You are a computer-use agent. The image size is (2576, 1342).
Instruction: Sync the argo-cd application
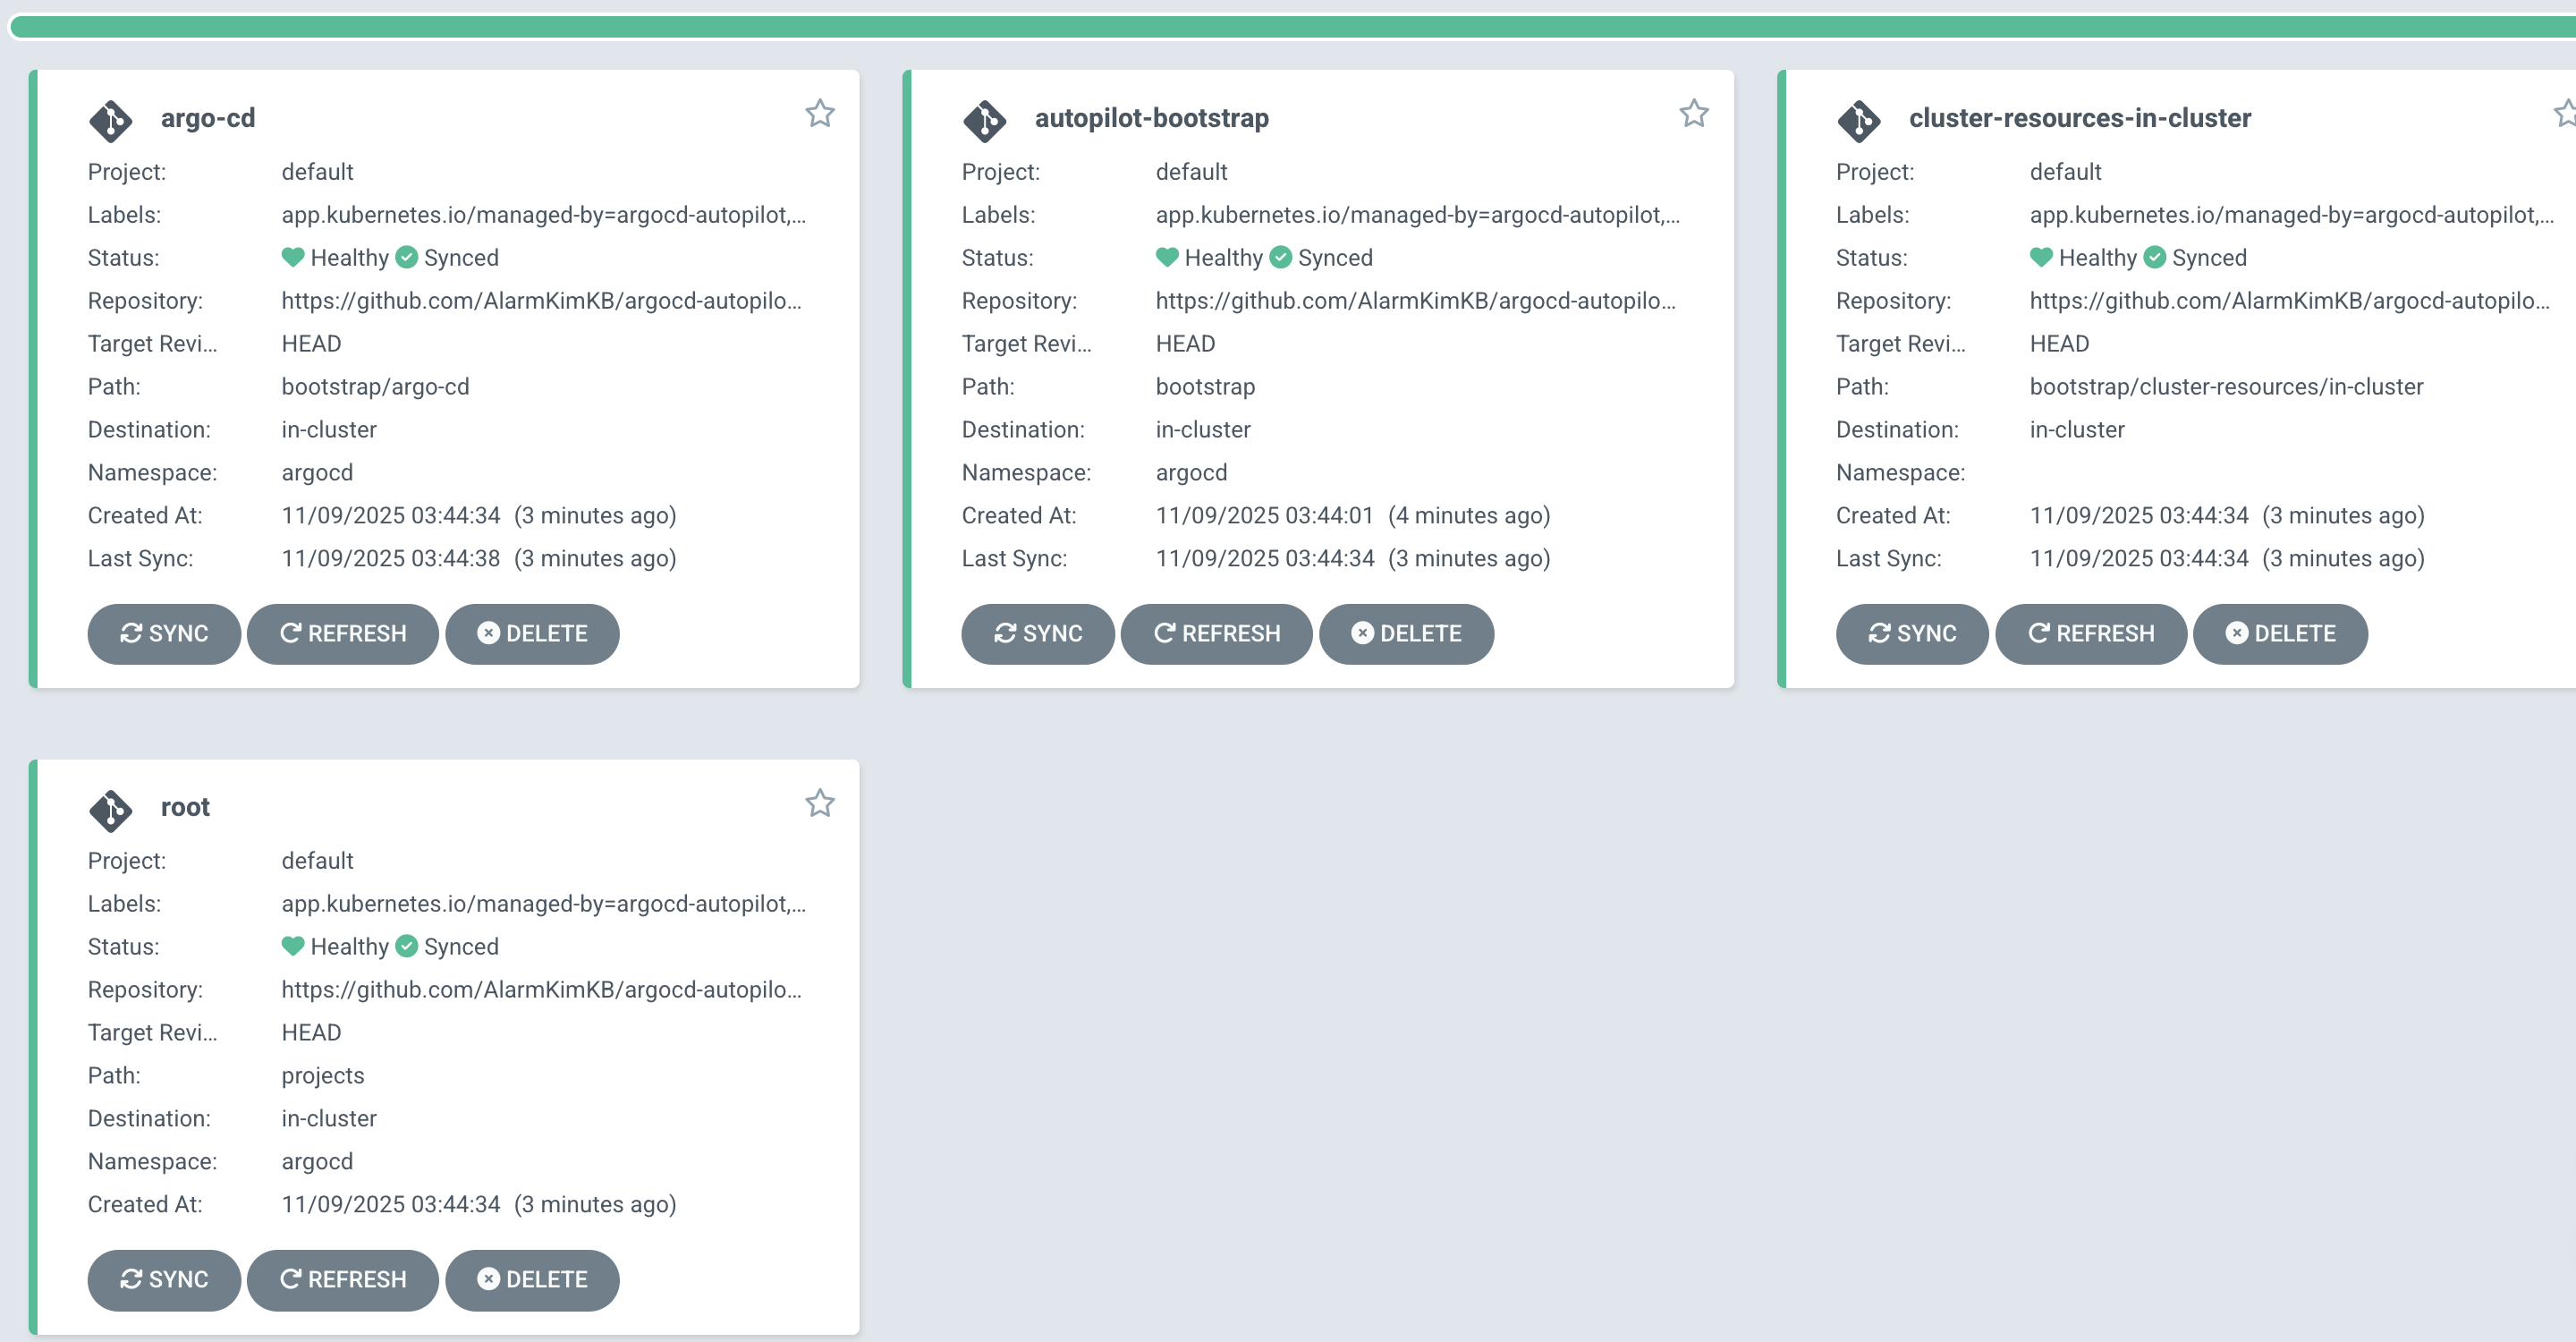[164, 633]
